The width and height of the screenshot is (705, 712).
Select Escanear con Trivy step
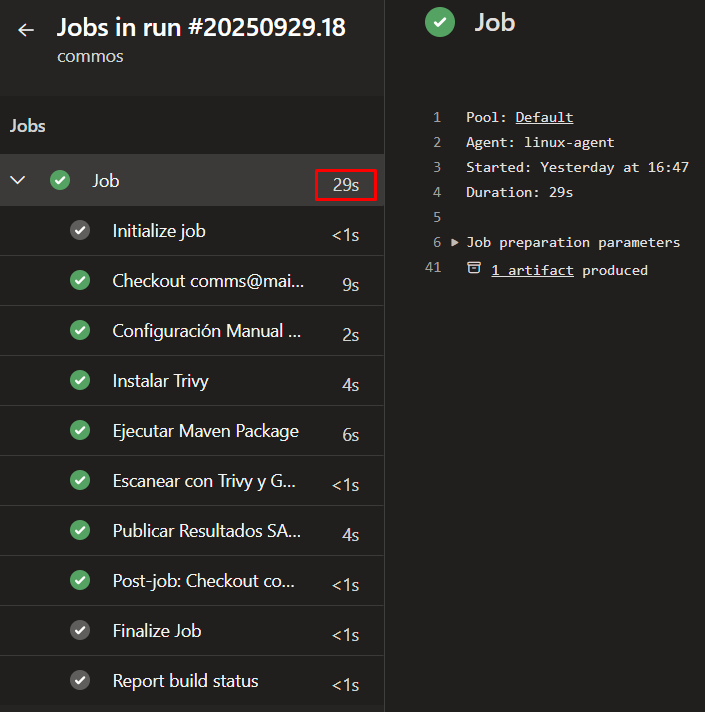[x=204, y=481]
